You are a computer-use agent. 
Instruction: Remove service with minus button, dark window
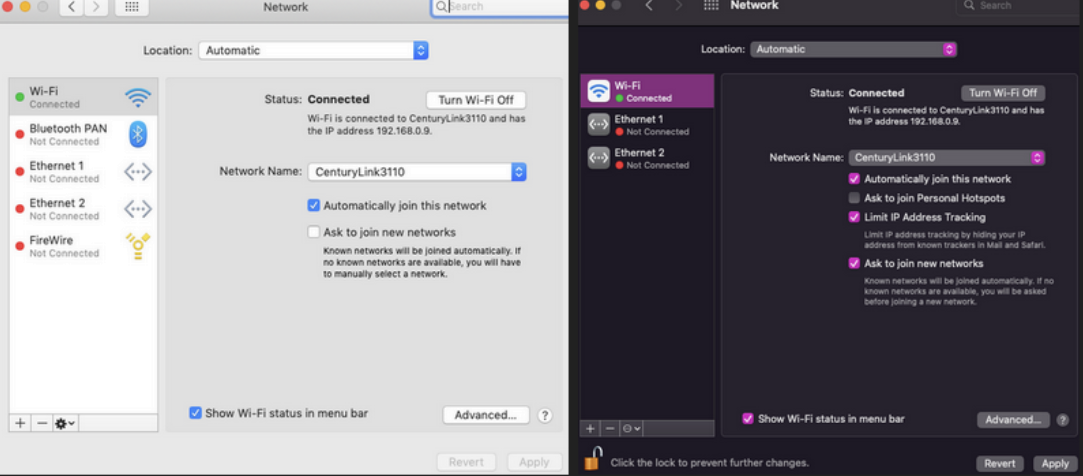pyautogui.click(x=610, y=428)
